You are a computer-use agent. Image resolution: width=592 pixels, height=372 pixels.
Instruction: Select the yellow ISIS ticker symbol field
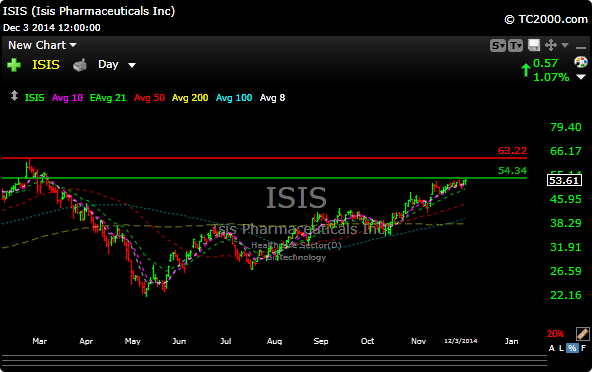(46, 65)
